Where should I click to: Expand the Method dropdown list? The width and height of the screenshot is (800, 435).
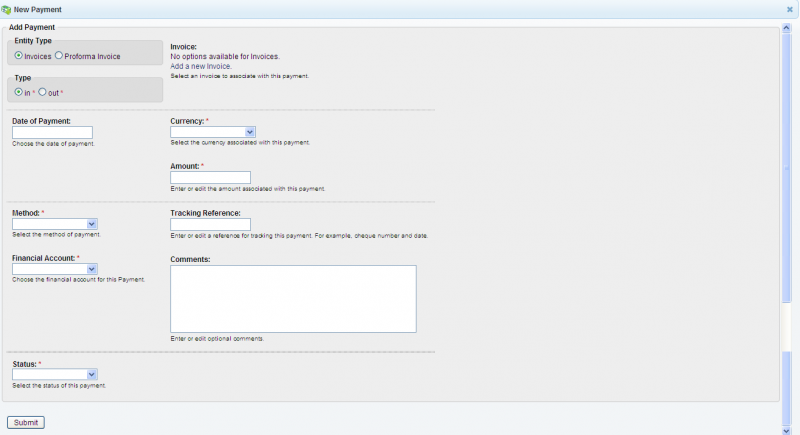click(91, 224)
